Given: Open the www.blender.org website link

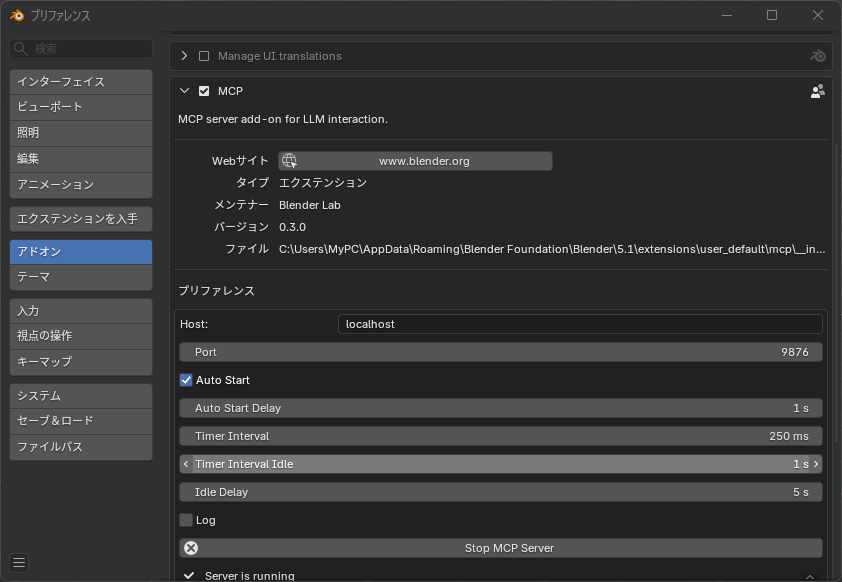Looking at the screenshot, I should pos(415,161).
